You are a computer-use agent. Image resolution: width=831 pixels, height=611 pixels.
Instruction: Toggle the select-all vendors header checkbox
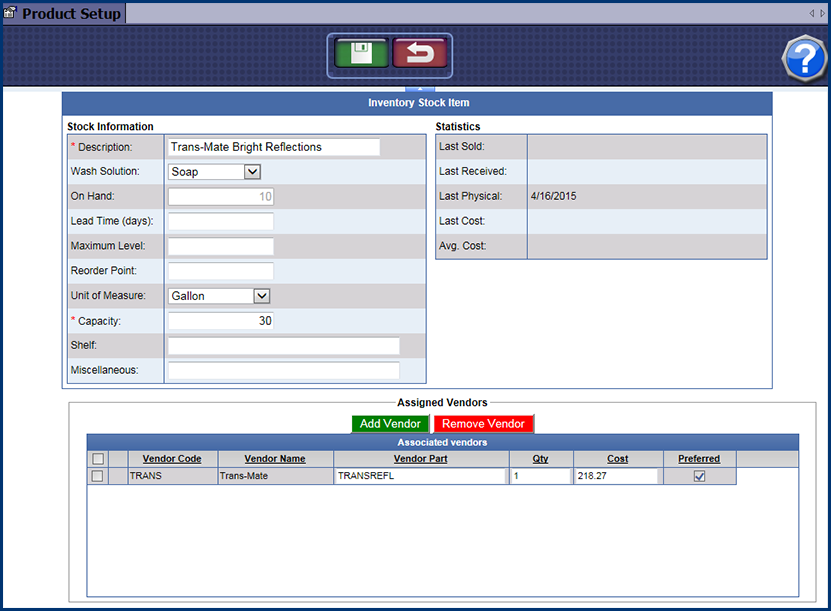(97, 459)
